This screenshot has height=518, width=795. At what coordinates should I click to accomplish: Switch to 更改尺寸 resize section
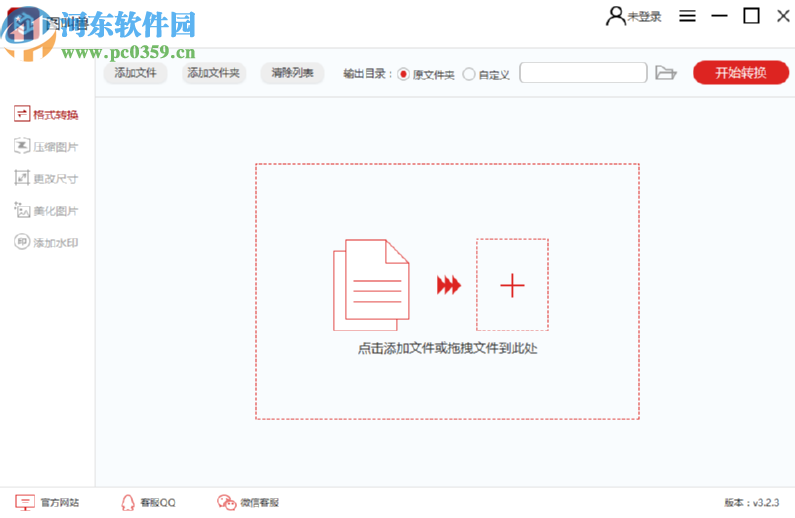(x=46, y=178)
